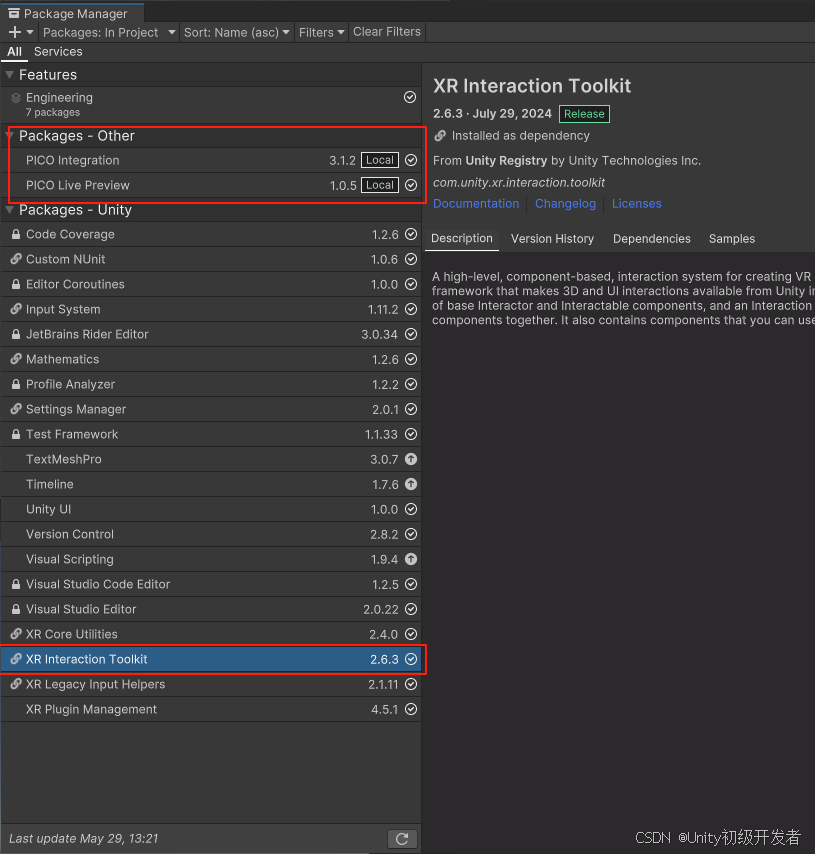The height and width of the screenshot is (854, 815).
Task: Open the Filters dropdown
Action: [321, 32]
